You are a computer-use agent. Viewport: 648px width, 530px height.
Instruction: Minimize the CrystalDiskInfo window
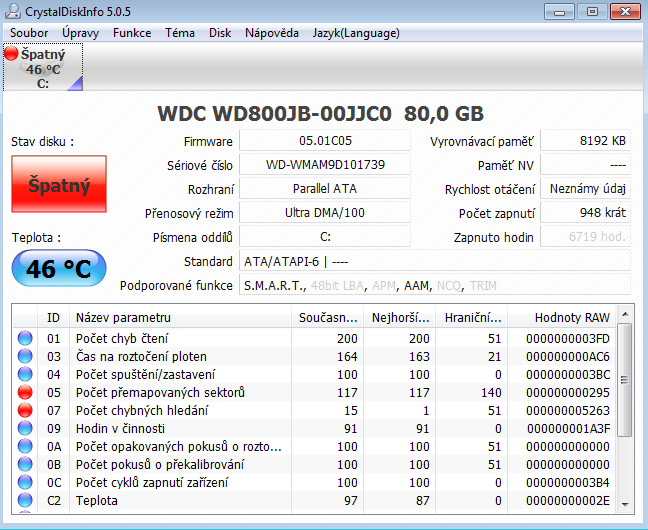[560, 12]
